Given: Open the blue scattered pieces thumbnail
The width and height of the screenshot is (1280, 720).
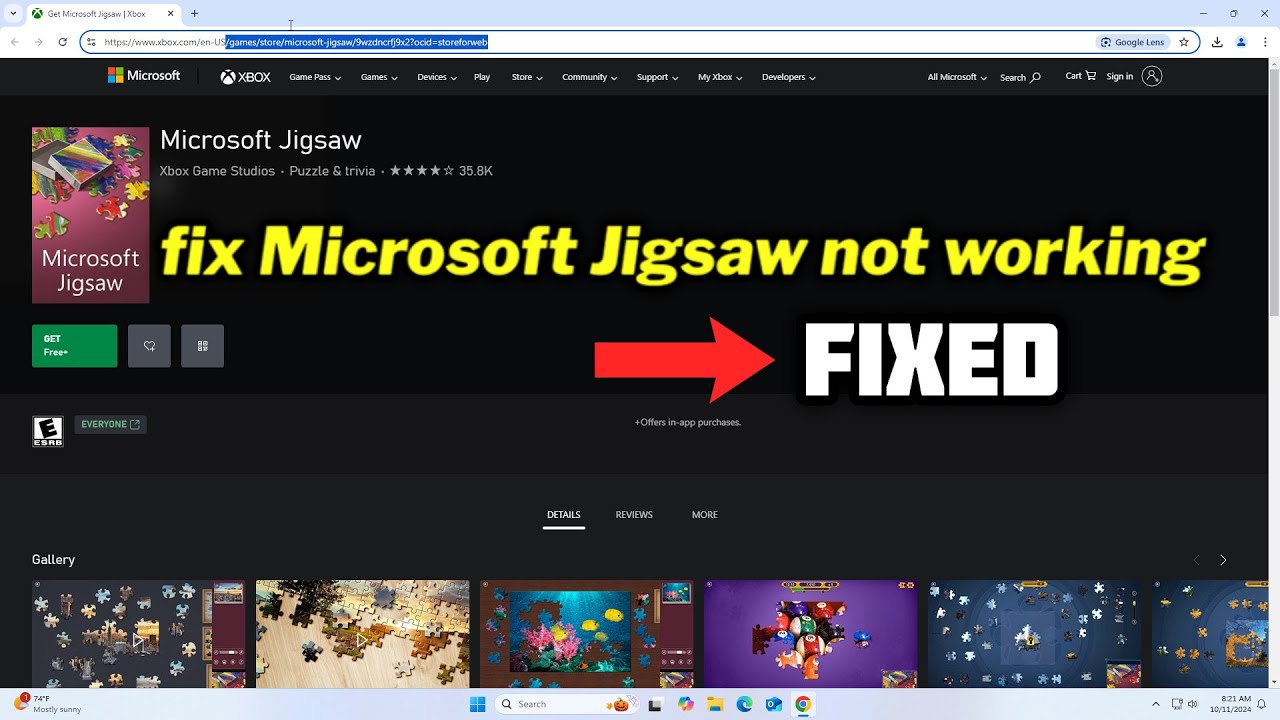Looking at the screenshot, I should click(1034, 635).
